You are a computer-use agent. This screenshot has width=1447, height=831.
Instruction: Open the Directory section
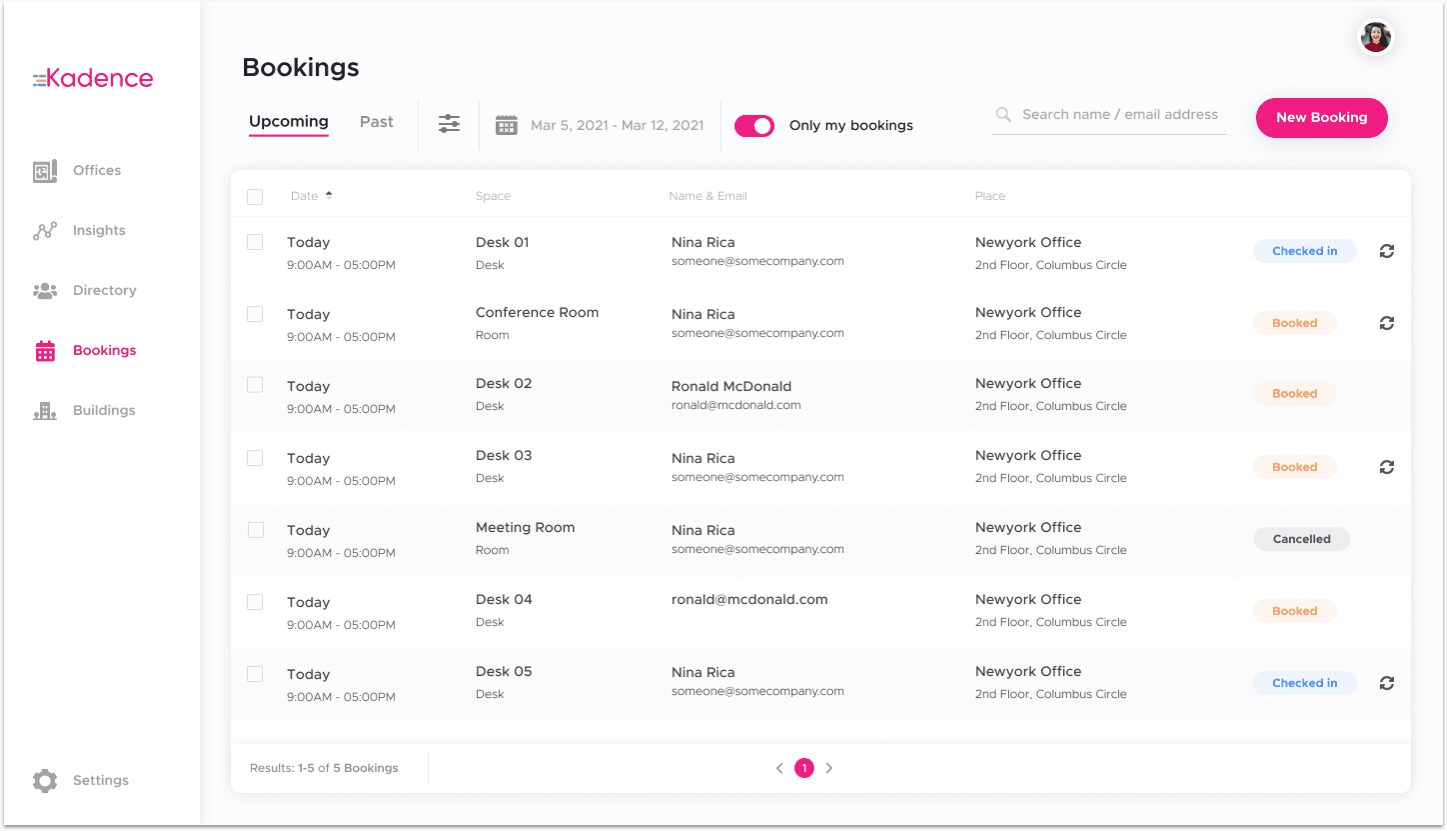[45, 290]
